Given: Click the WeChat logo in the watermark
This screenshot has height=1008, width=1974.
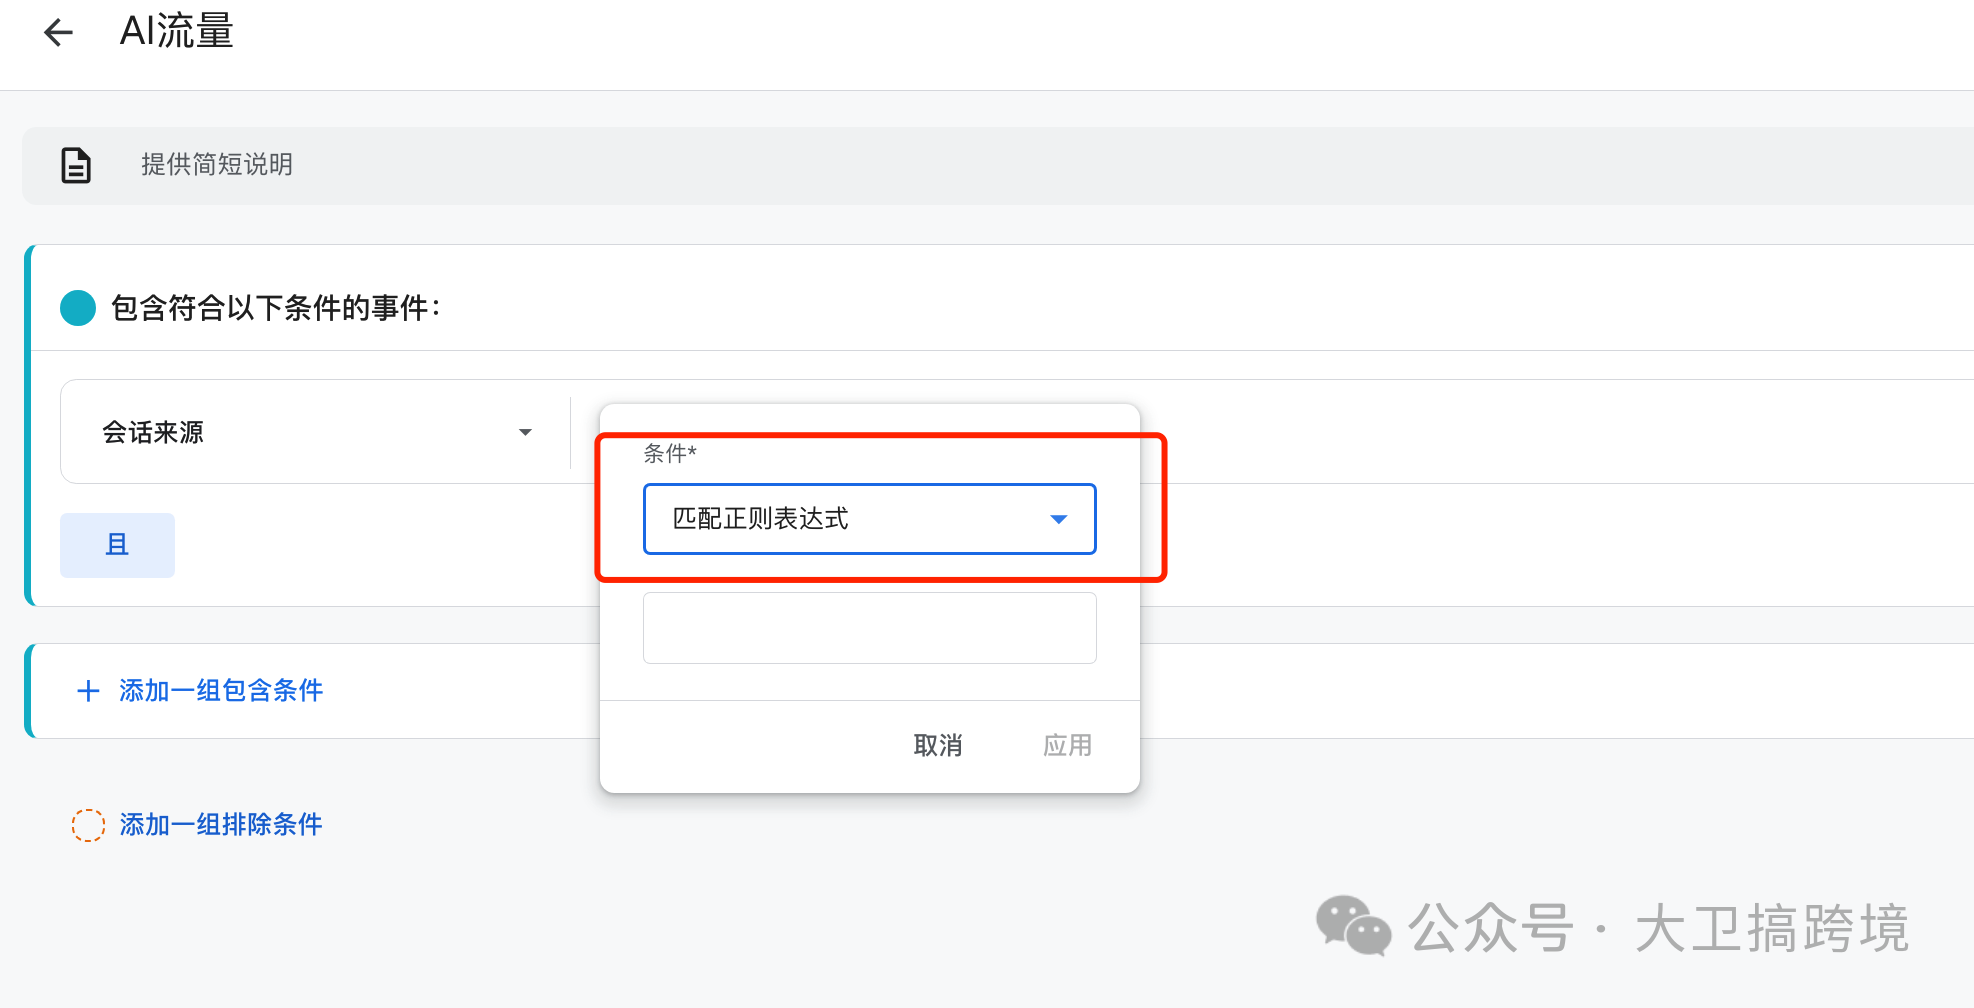Looking at the screenshot, I should [1353, 930].
